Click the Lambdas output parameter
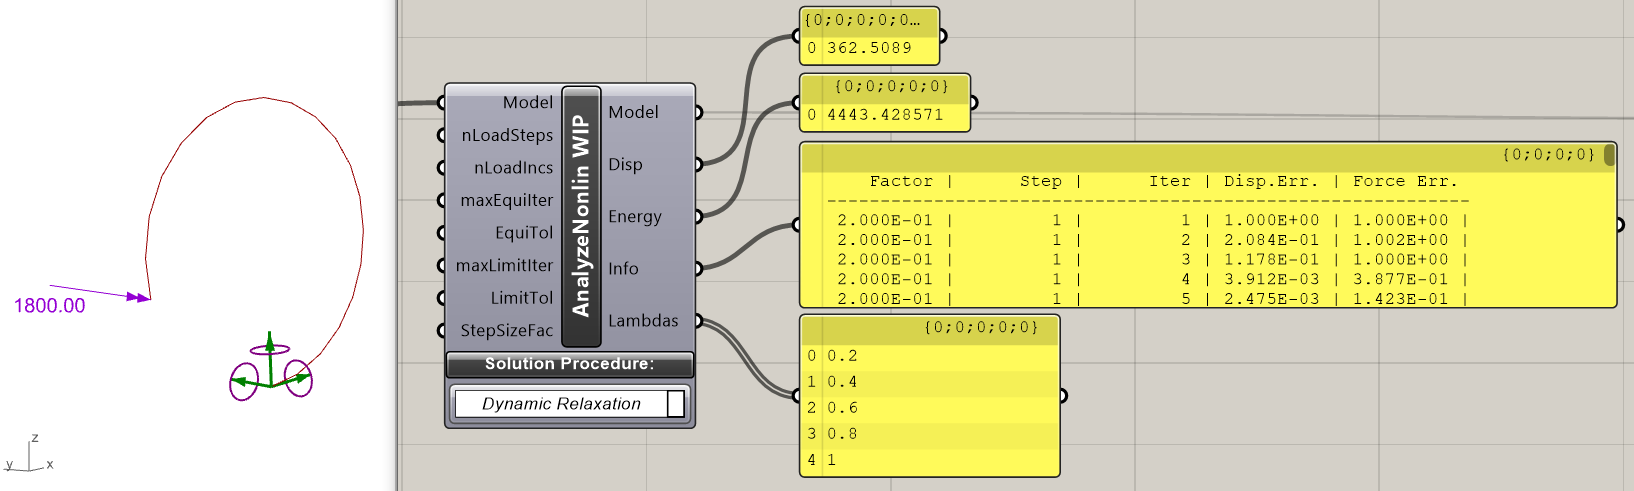1634x491 pixels. pyautogui.click(x=642, y=321)
